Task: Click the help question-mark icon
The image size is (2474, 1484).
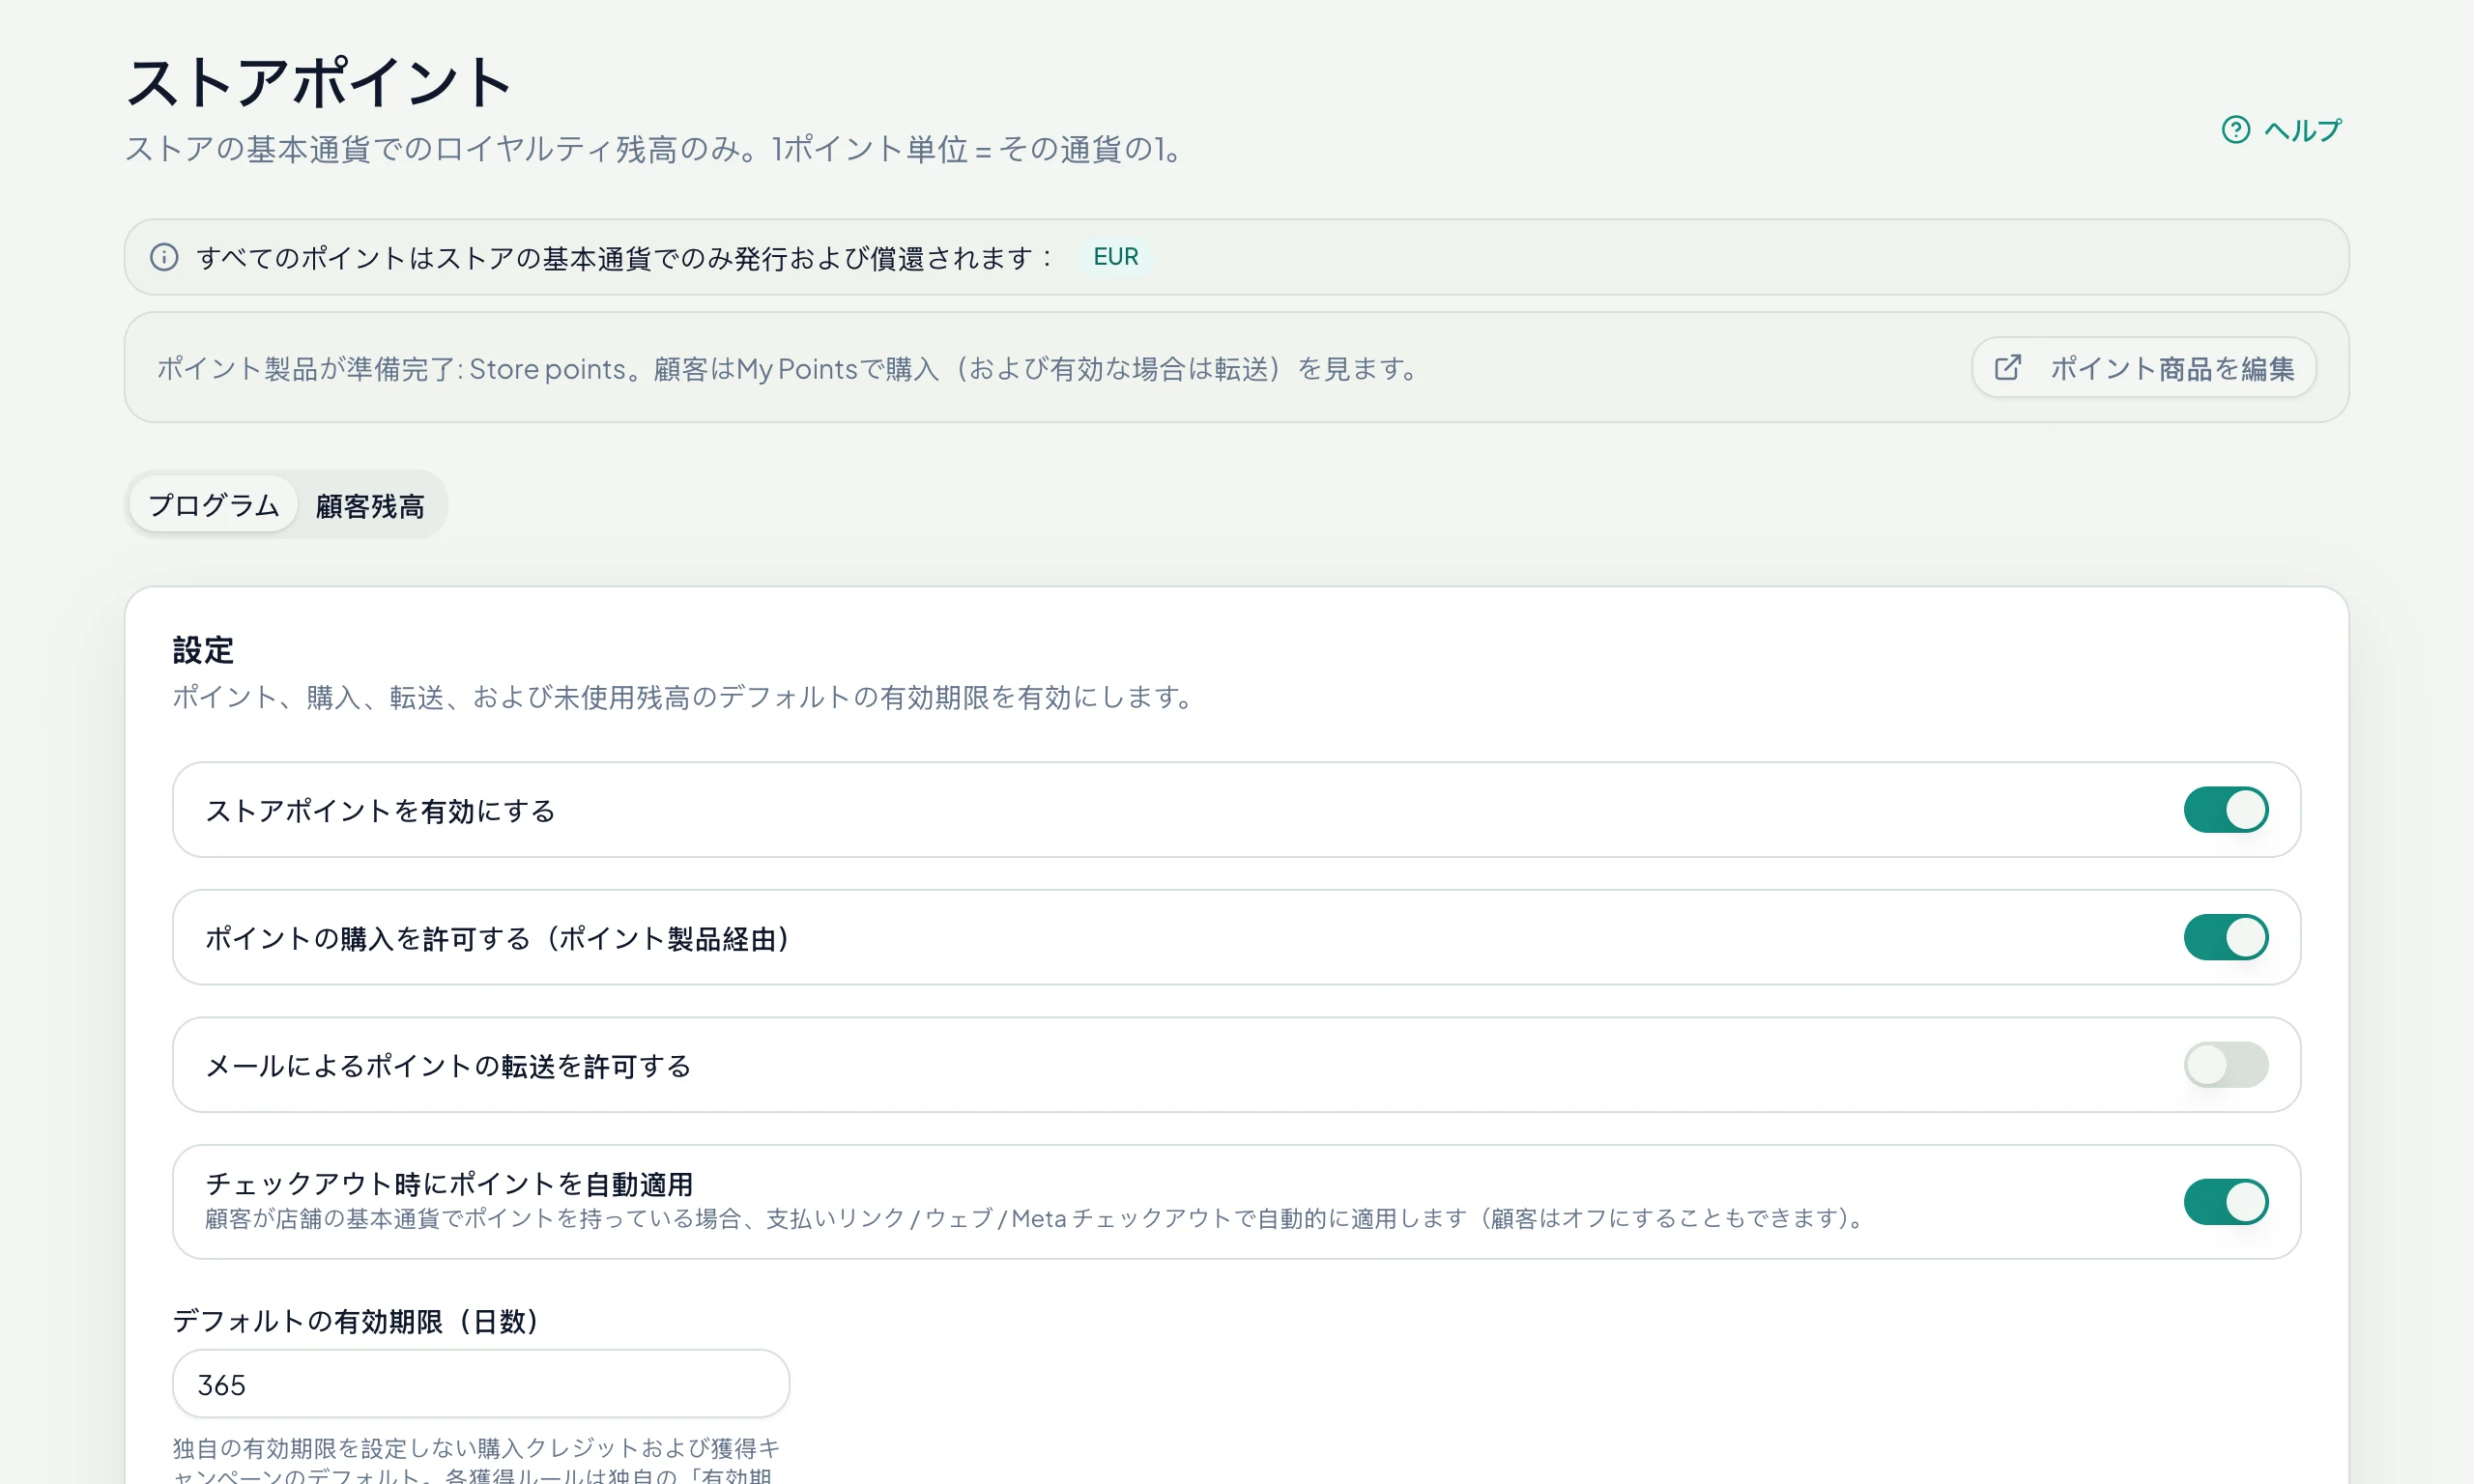Action: coord(2235,130)
